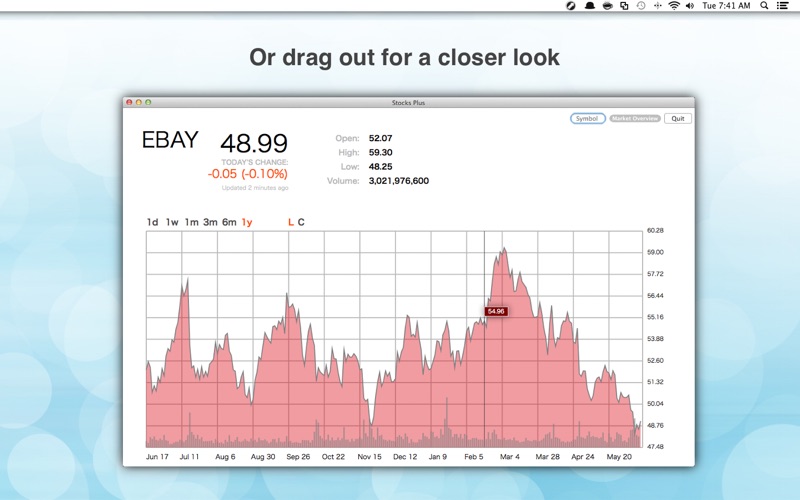800x500 pixels.
Task: Zoom the Stocks Plus window
Action: coord(148,103)
